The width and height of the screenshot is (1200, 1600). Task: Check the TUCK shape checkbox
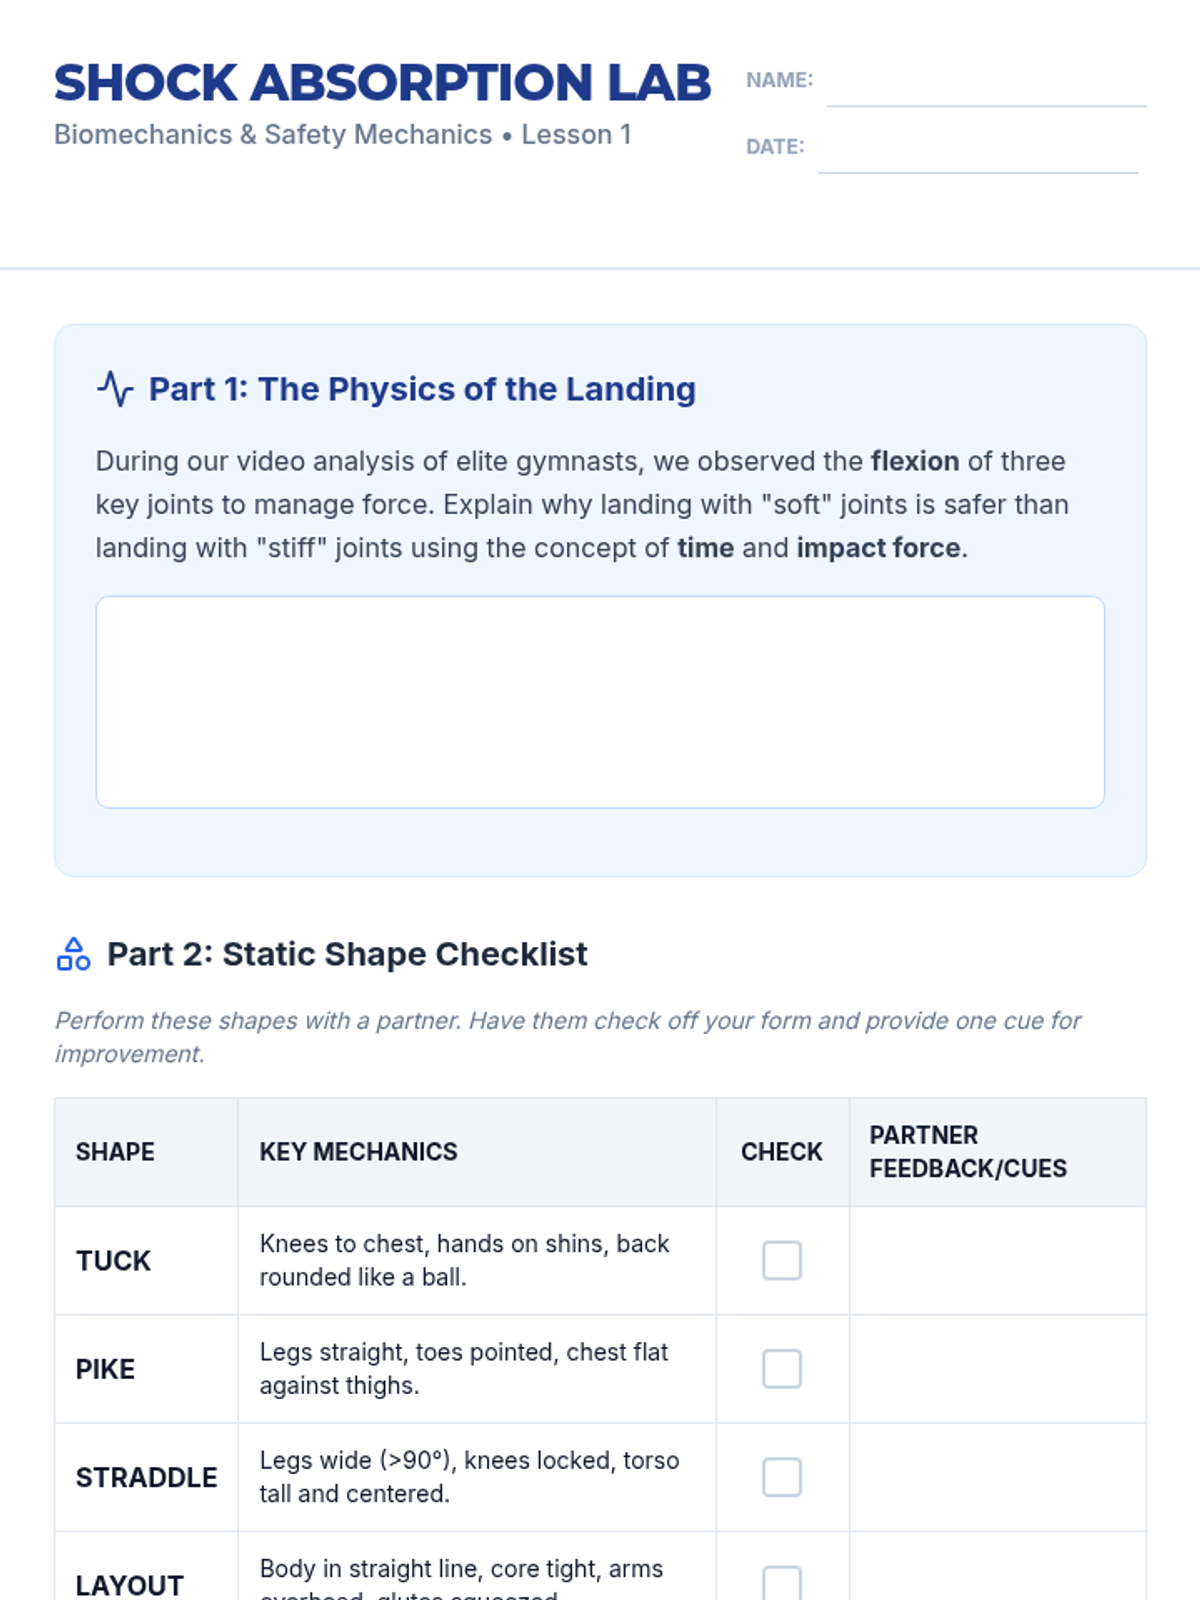[x=782, y=1260]
